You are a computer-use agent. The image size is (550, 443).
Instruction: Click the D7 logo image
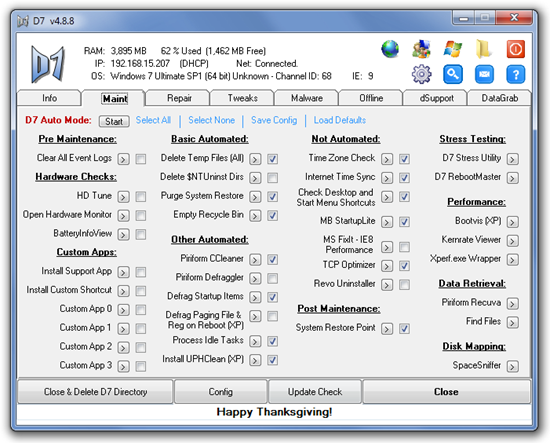[x=48, y=64]
